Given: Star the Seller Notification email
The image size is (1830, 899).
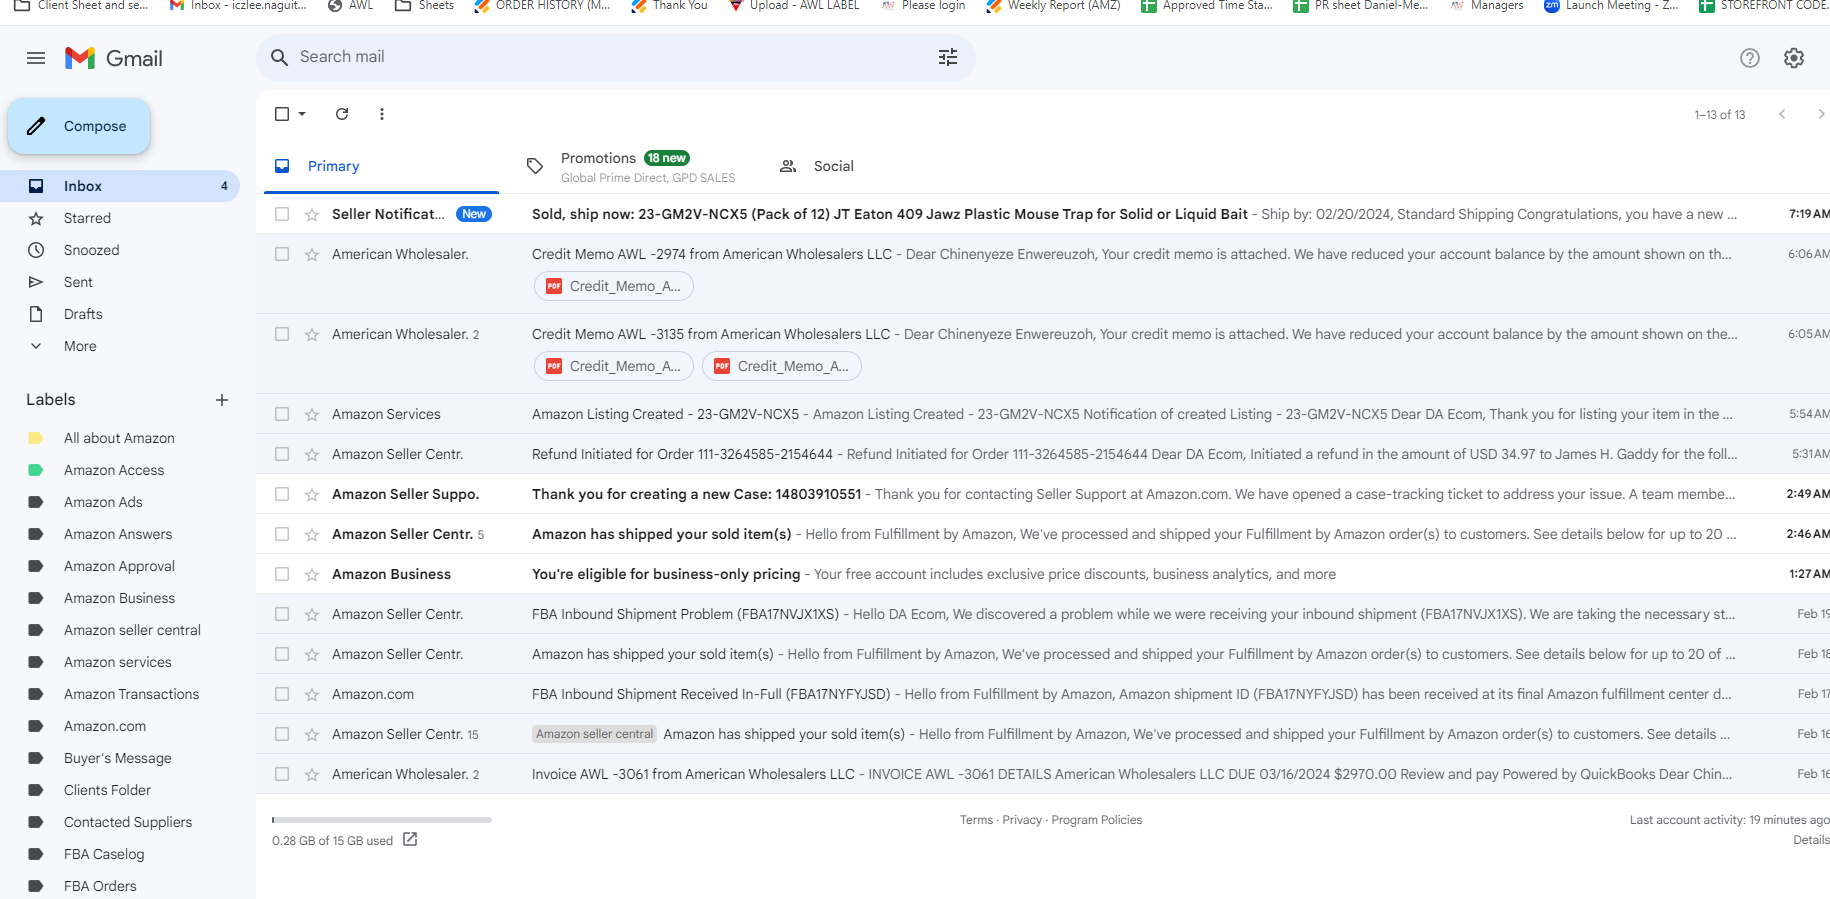Looking at the screenshot, I should (x=312, y=214).
